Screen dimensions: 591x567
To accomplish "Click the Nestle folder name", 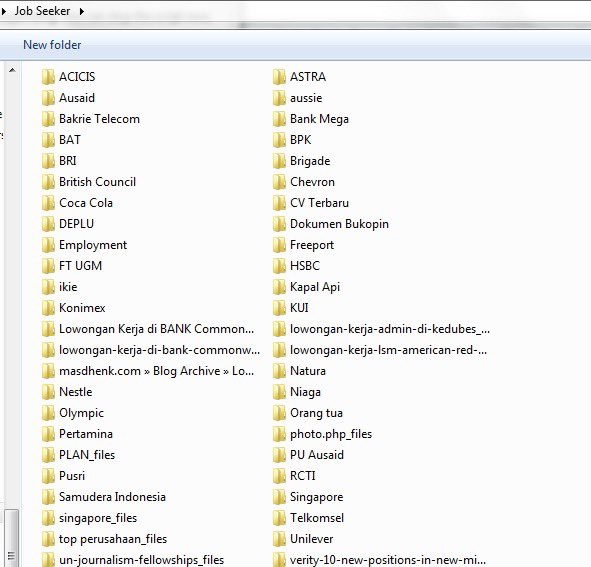I will [75, 392].
